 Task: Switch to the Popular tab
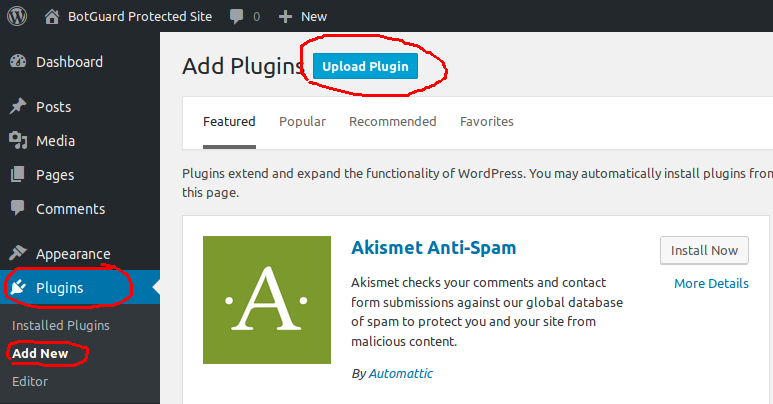tap(302, 121)
